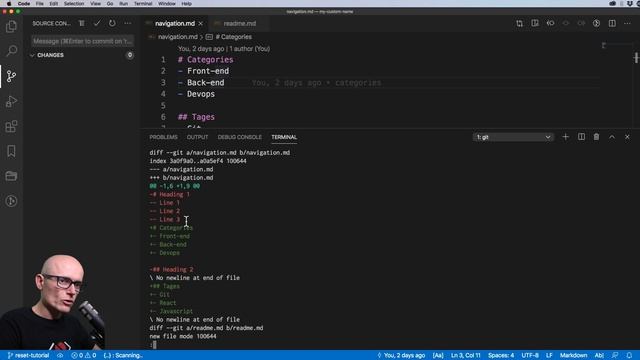Screen dimensions: 640x360
Task: Open the Help menu
Action: [186, 3]
